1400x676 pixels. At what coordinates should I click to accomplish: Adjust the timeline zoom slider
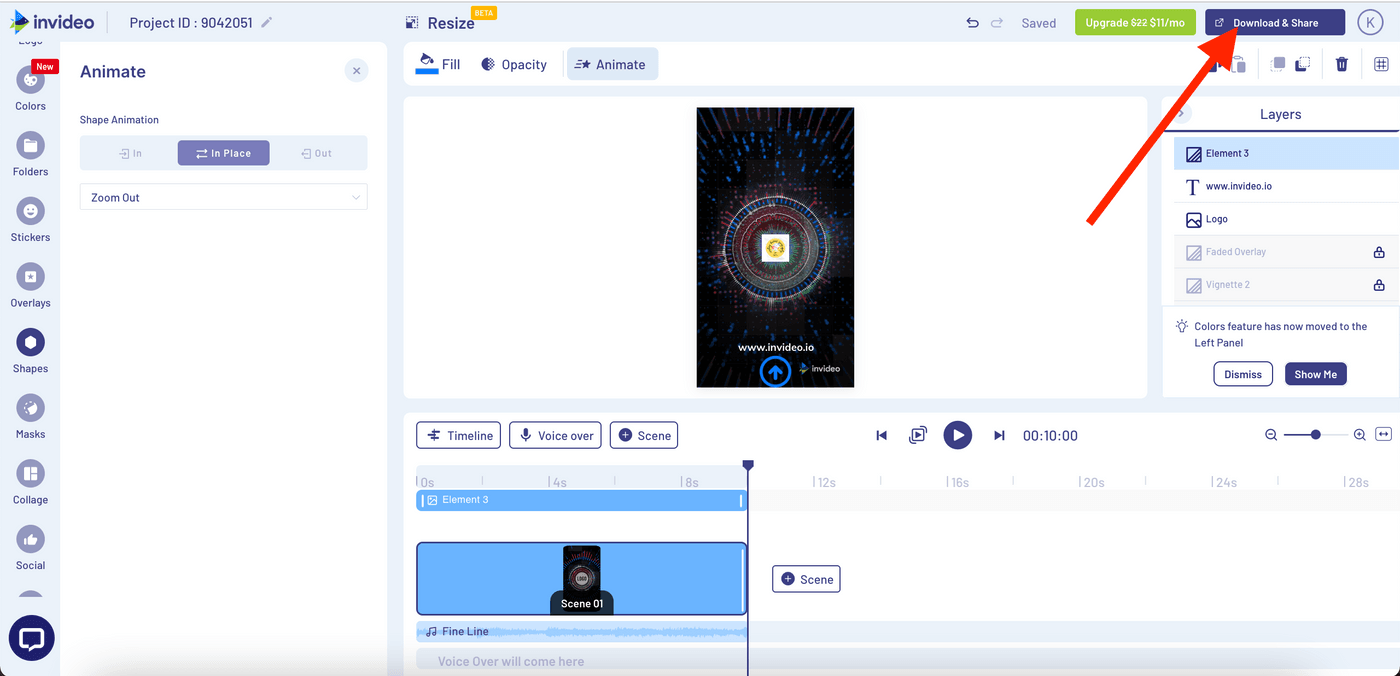(x=1315, y=435)
